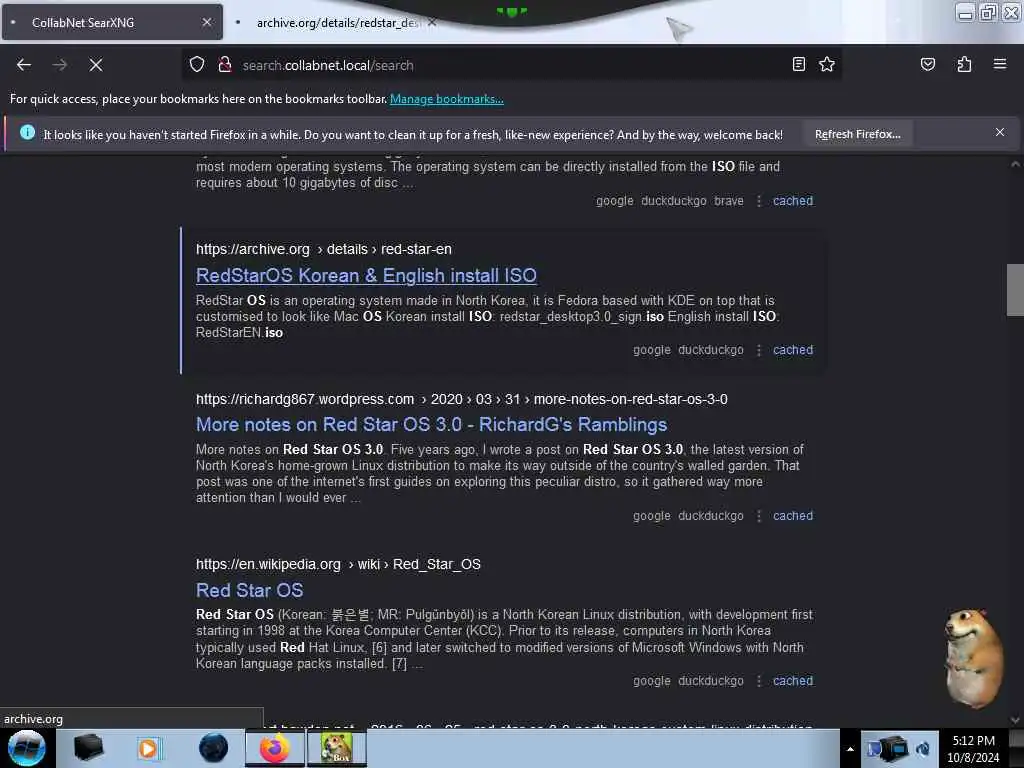Open the Windows Start orb
The height and width of the screenshot is (768, 1024).
pyautogui.click(x=27, y=748)
